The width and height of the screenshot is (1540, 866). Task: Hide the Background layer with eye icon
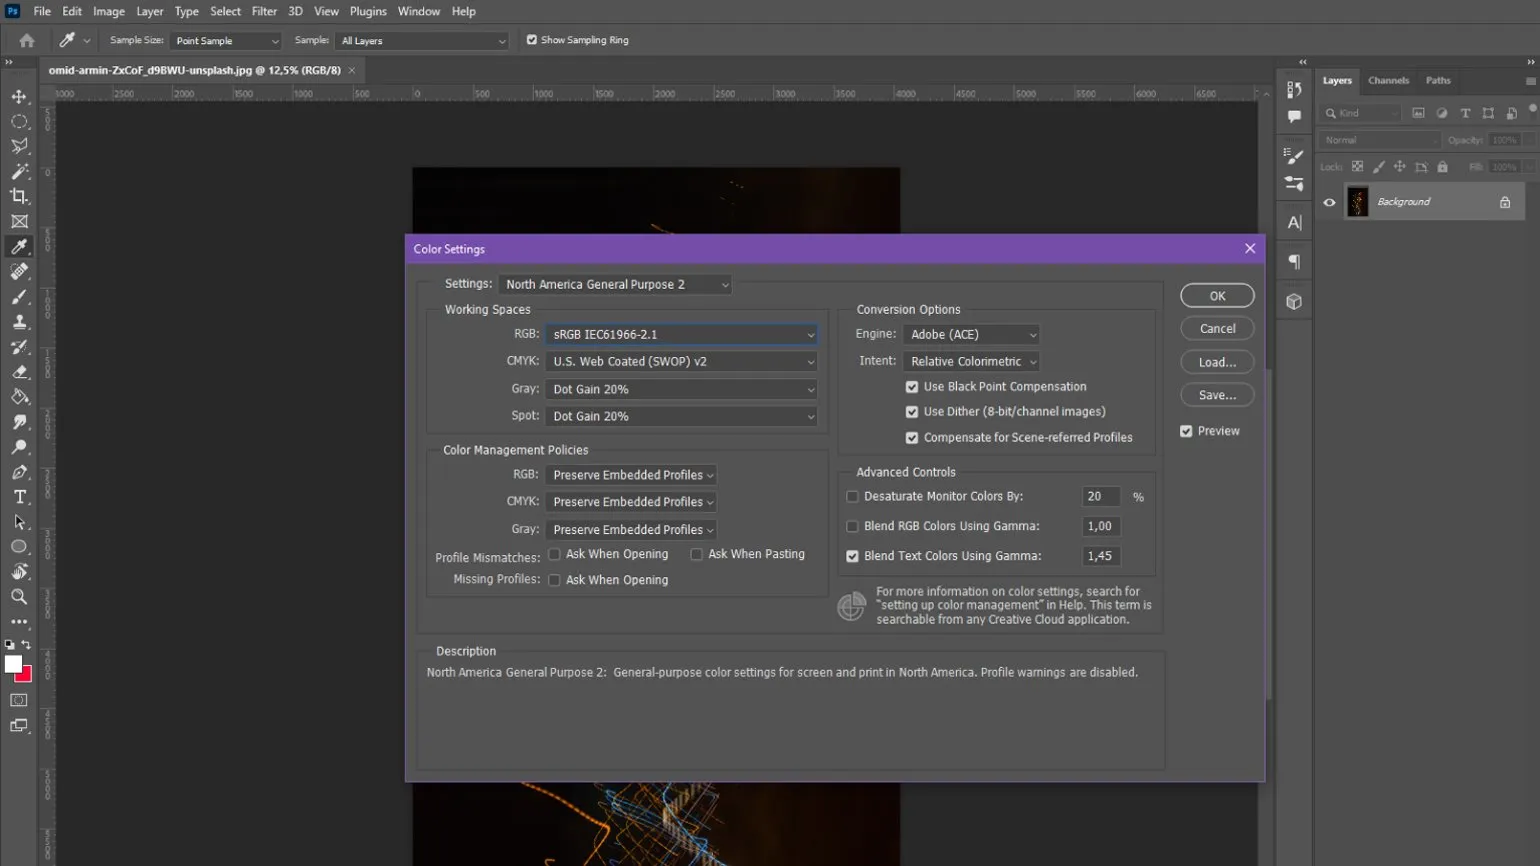[x=1329, y=202]
